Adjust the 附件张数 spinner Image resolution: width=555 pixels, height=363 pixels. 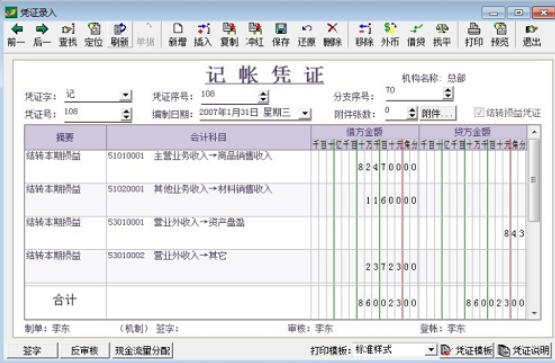click(x=412, y=113)
